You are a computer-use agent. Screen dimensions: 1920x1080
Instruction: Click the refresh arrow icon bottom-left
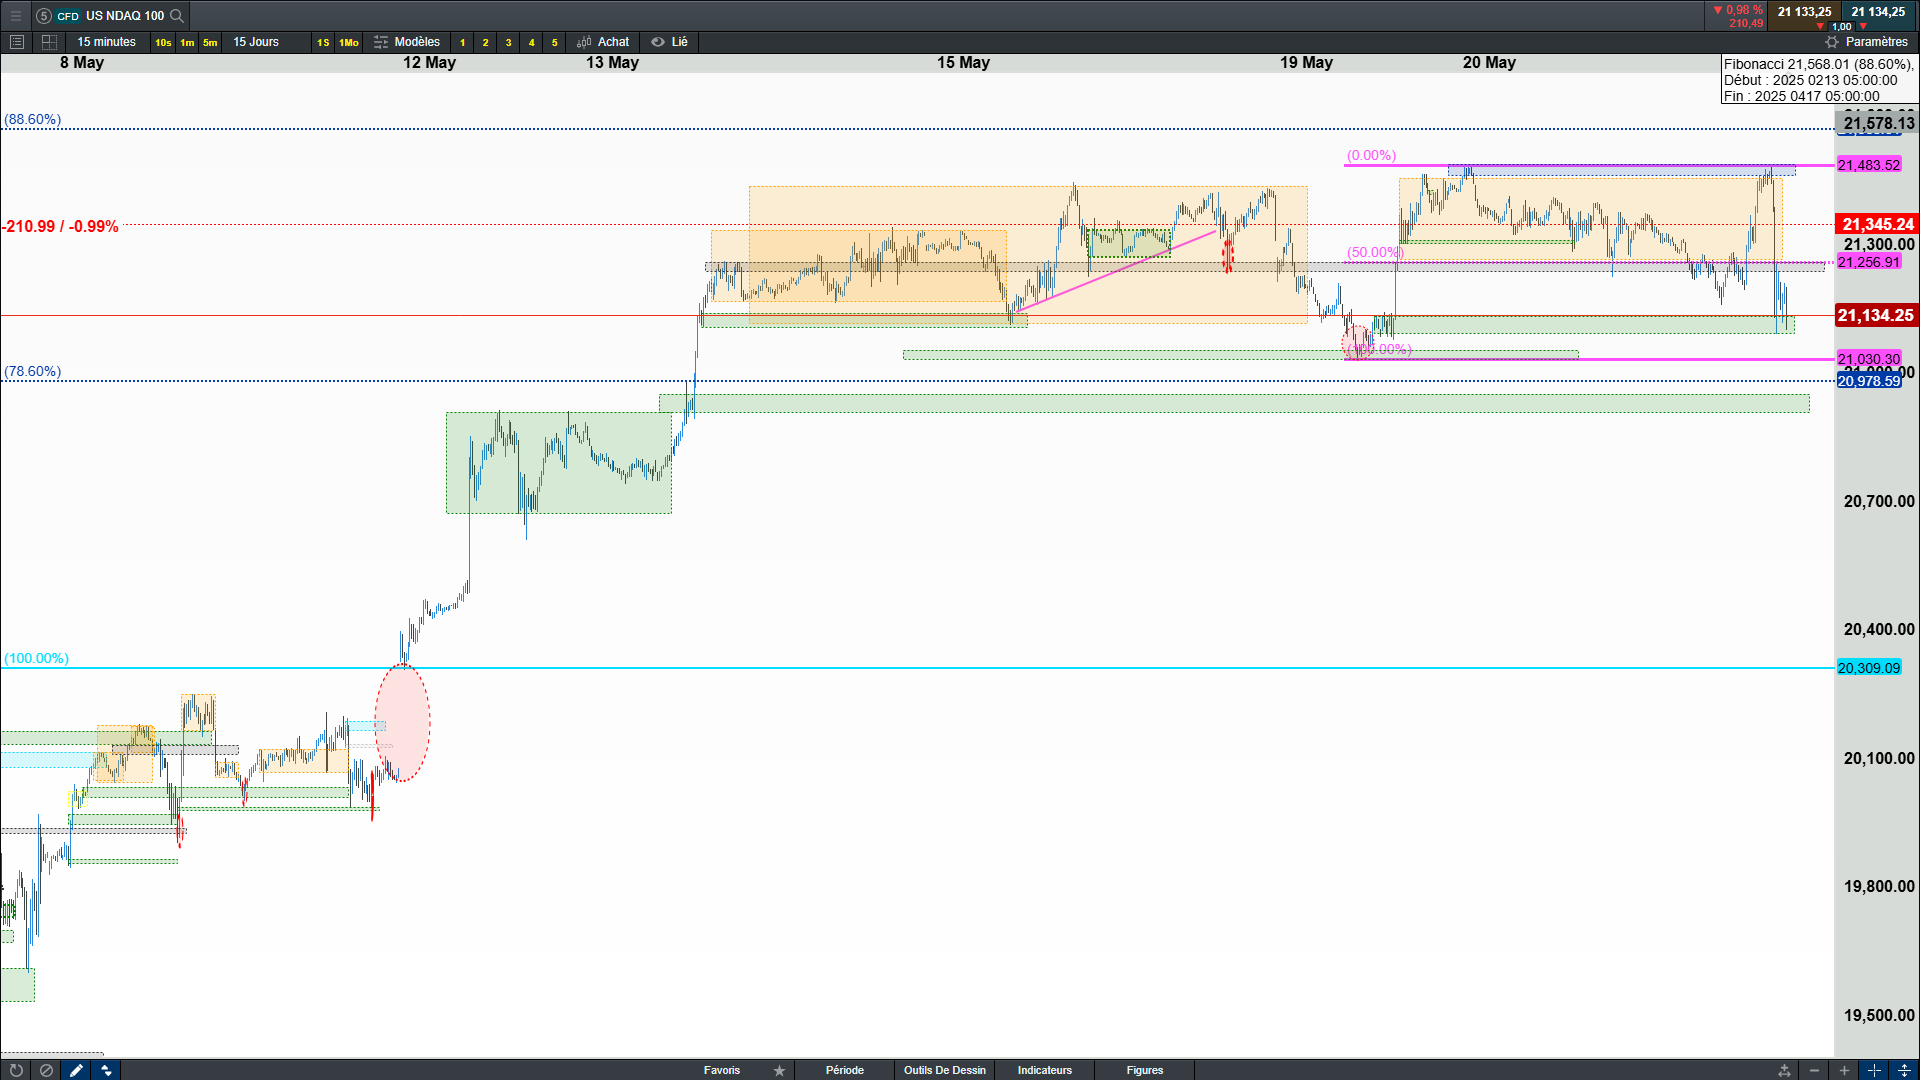16,1070
